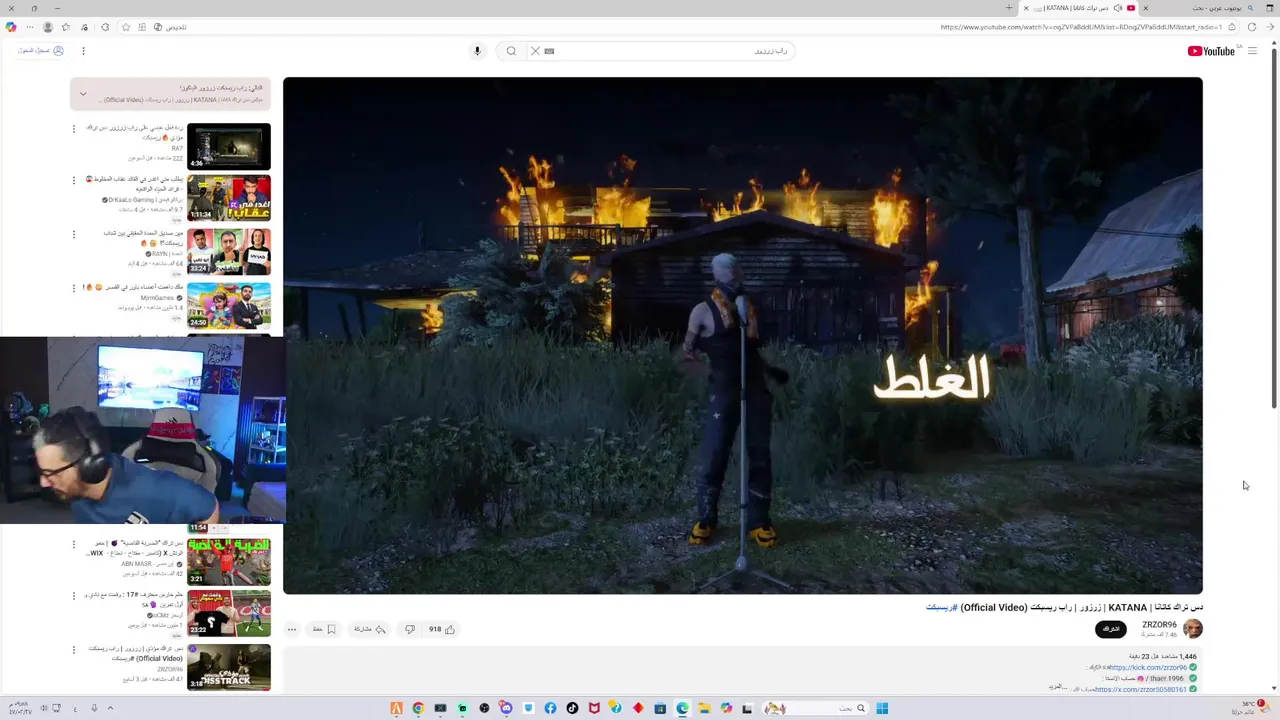Open options menu for the 33:24 video

pyautogui.click(x=73, y=234)
